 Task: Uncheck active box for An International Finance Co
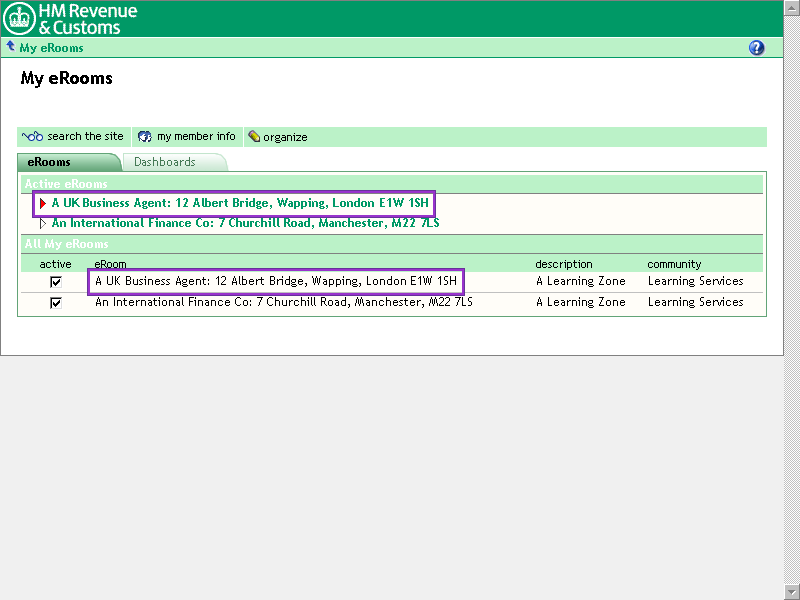pyautogui.click(x=56, y=303)
